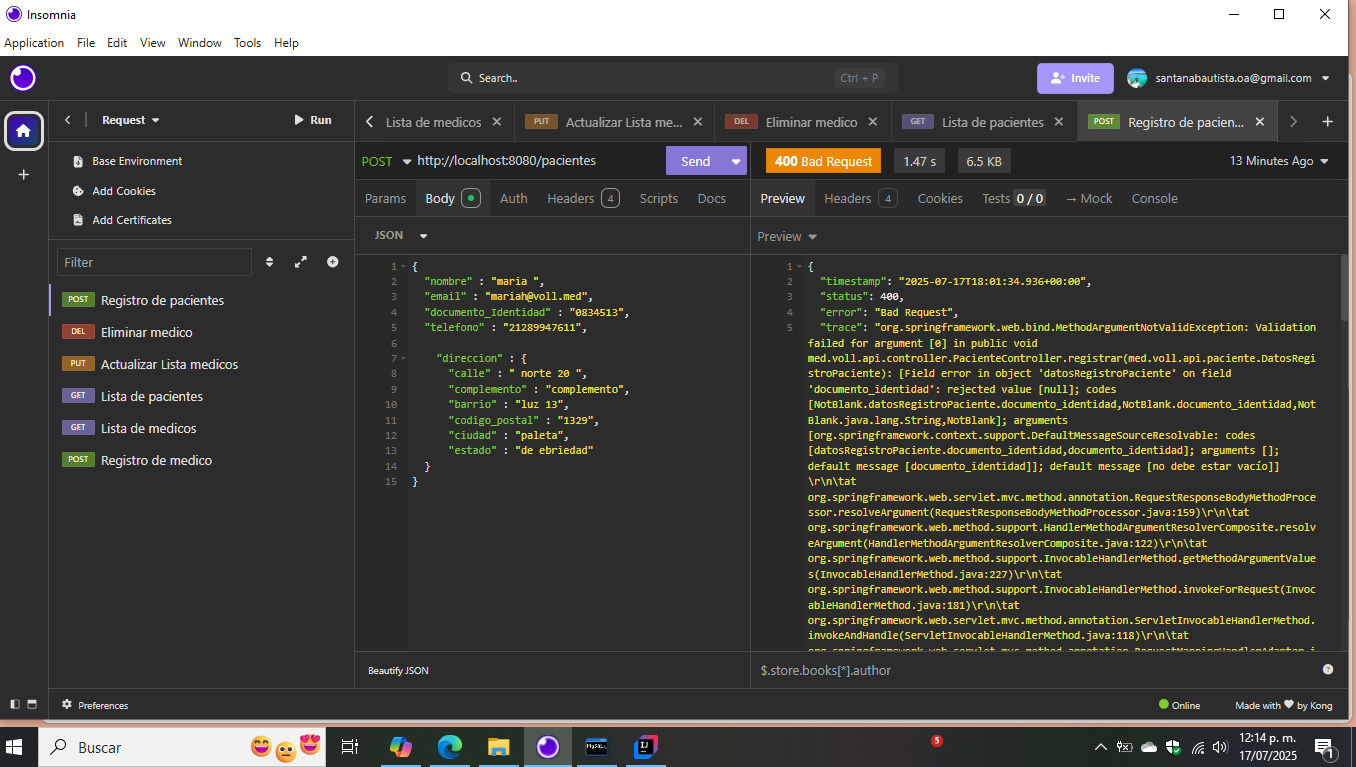Click the Insomnia logo in the header
The width and height of the screenshot is (1356, 767).
pyautogui.click(x=23, y=78)
